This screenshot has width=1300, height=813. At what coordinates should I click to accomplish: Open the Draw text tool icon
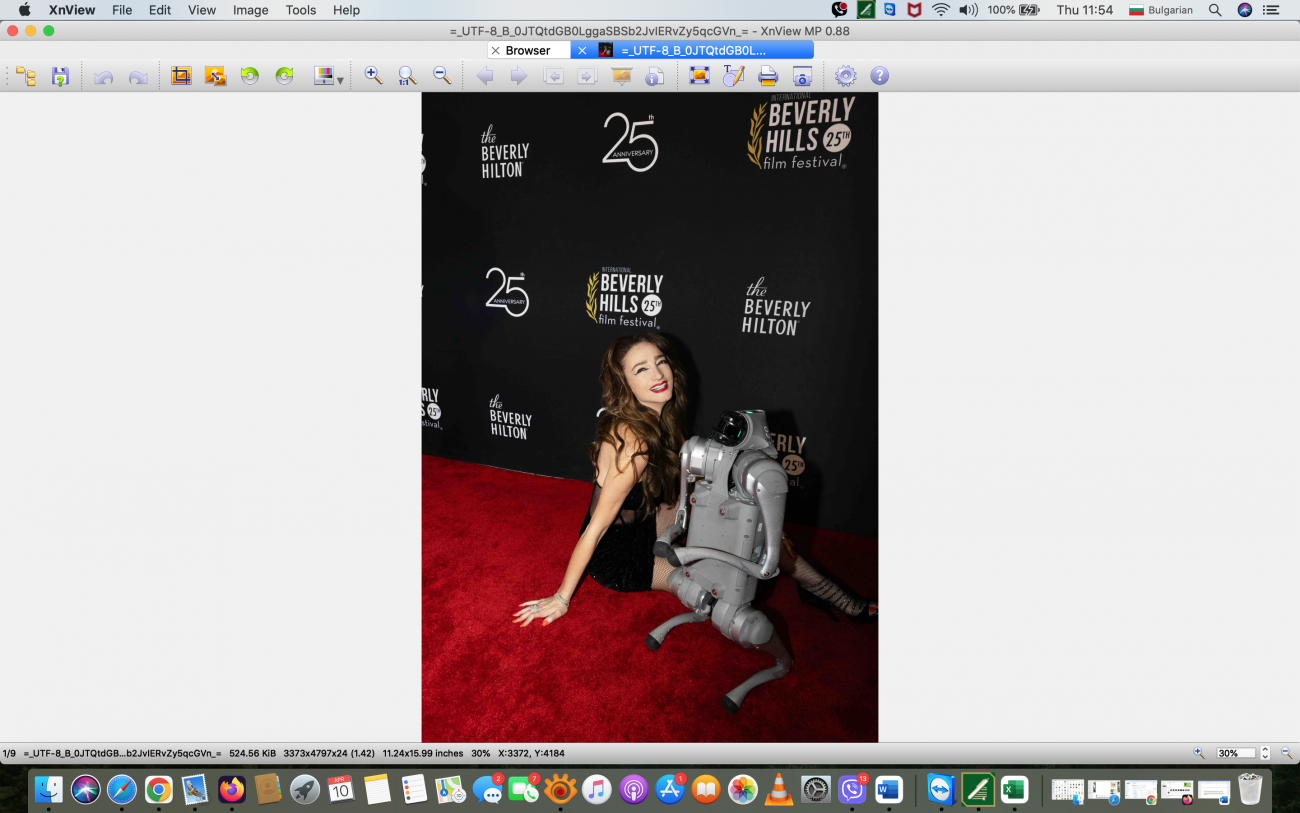(734, 76)
